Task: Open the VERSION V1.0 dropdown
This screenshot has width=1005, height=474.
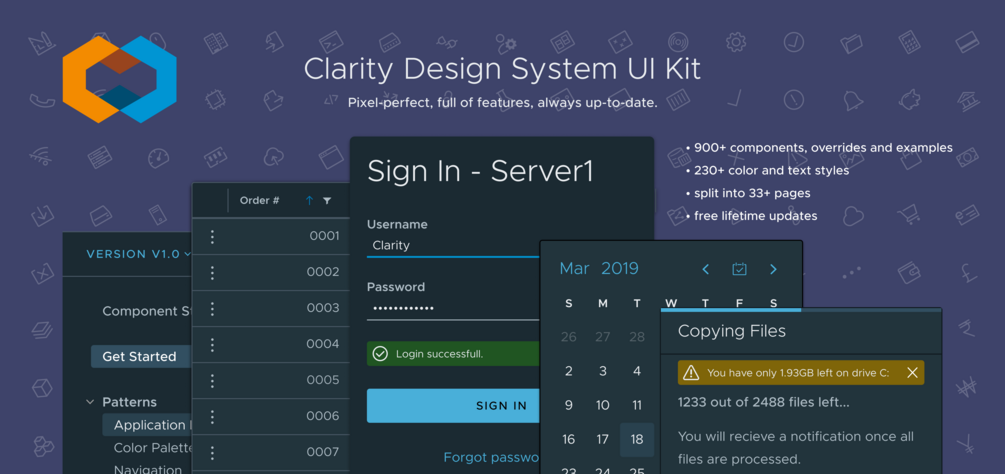Action: (x=138, y=254)
